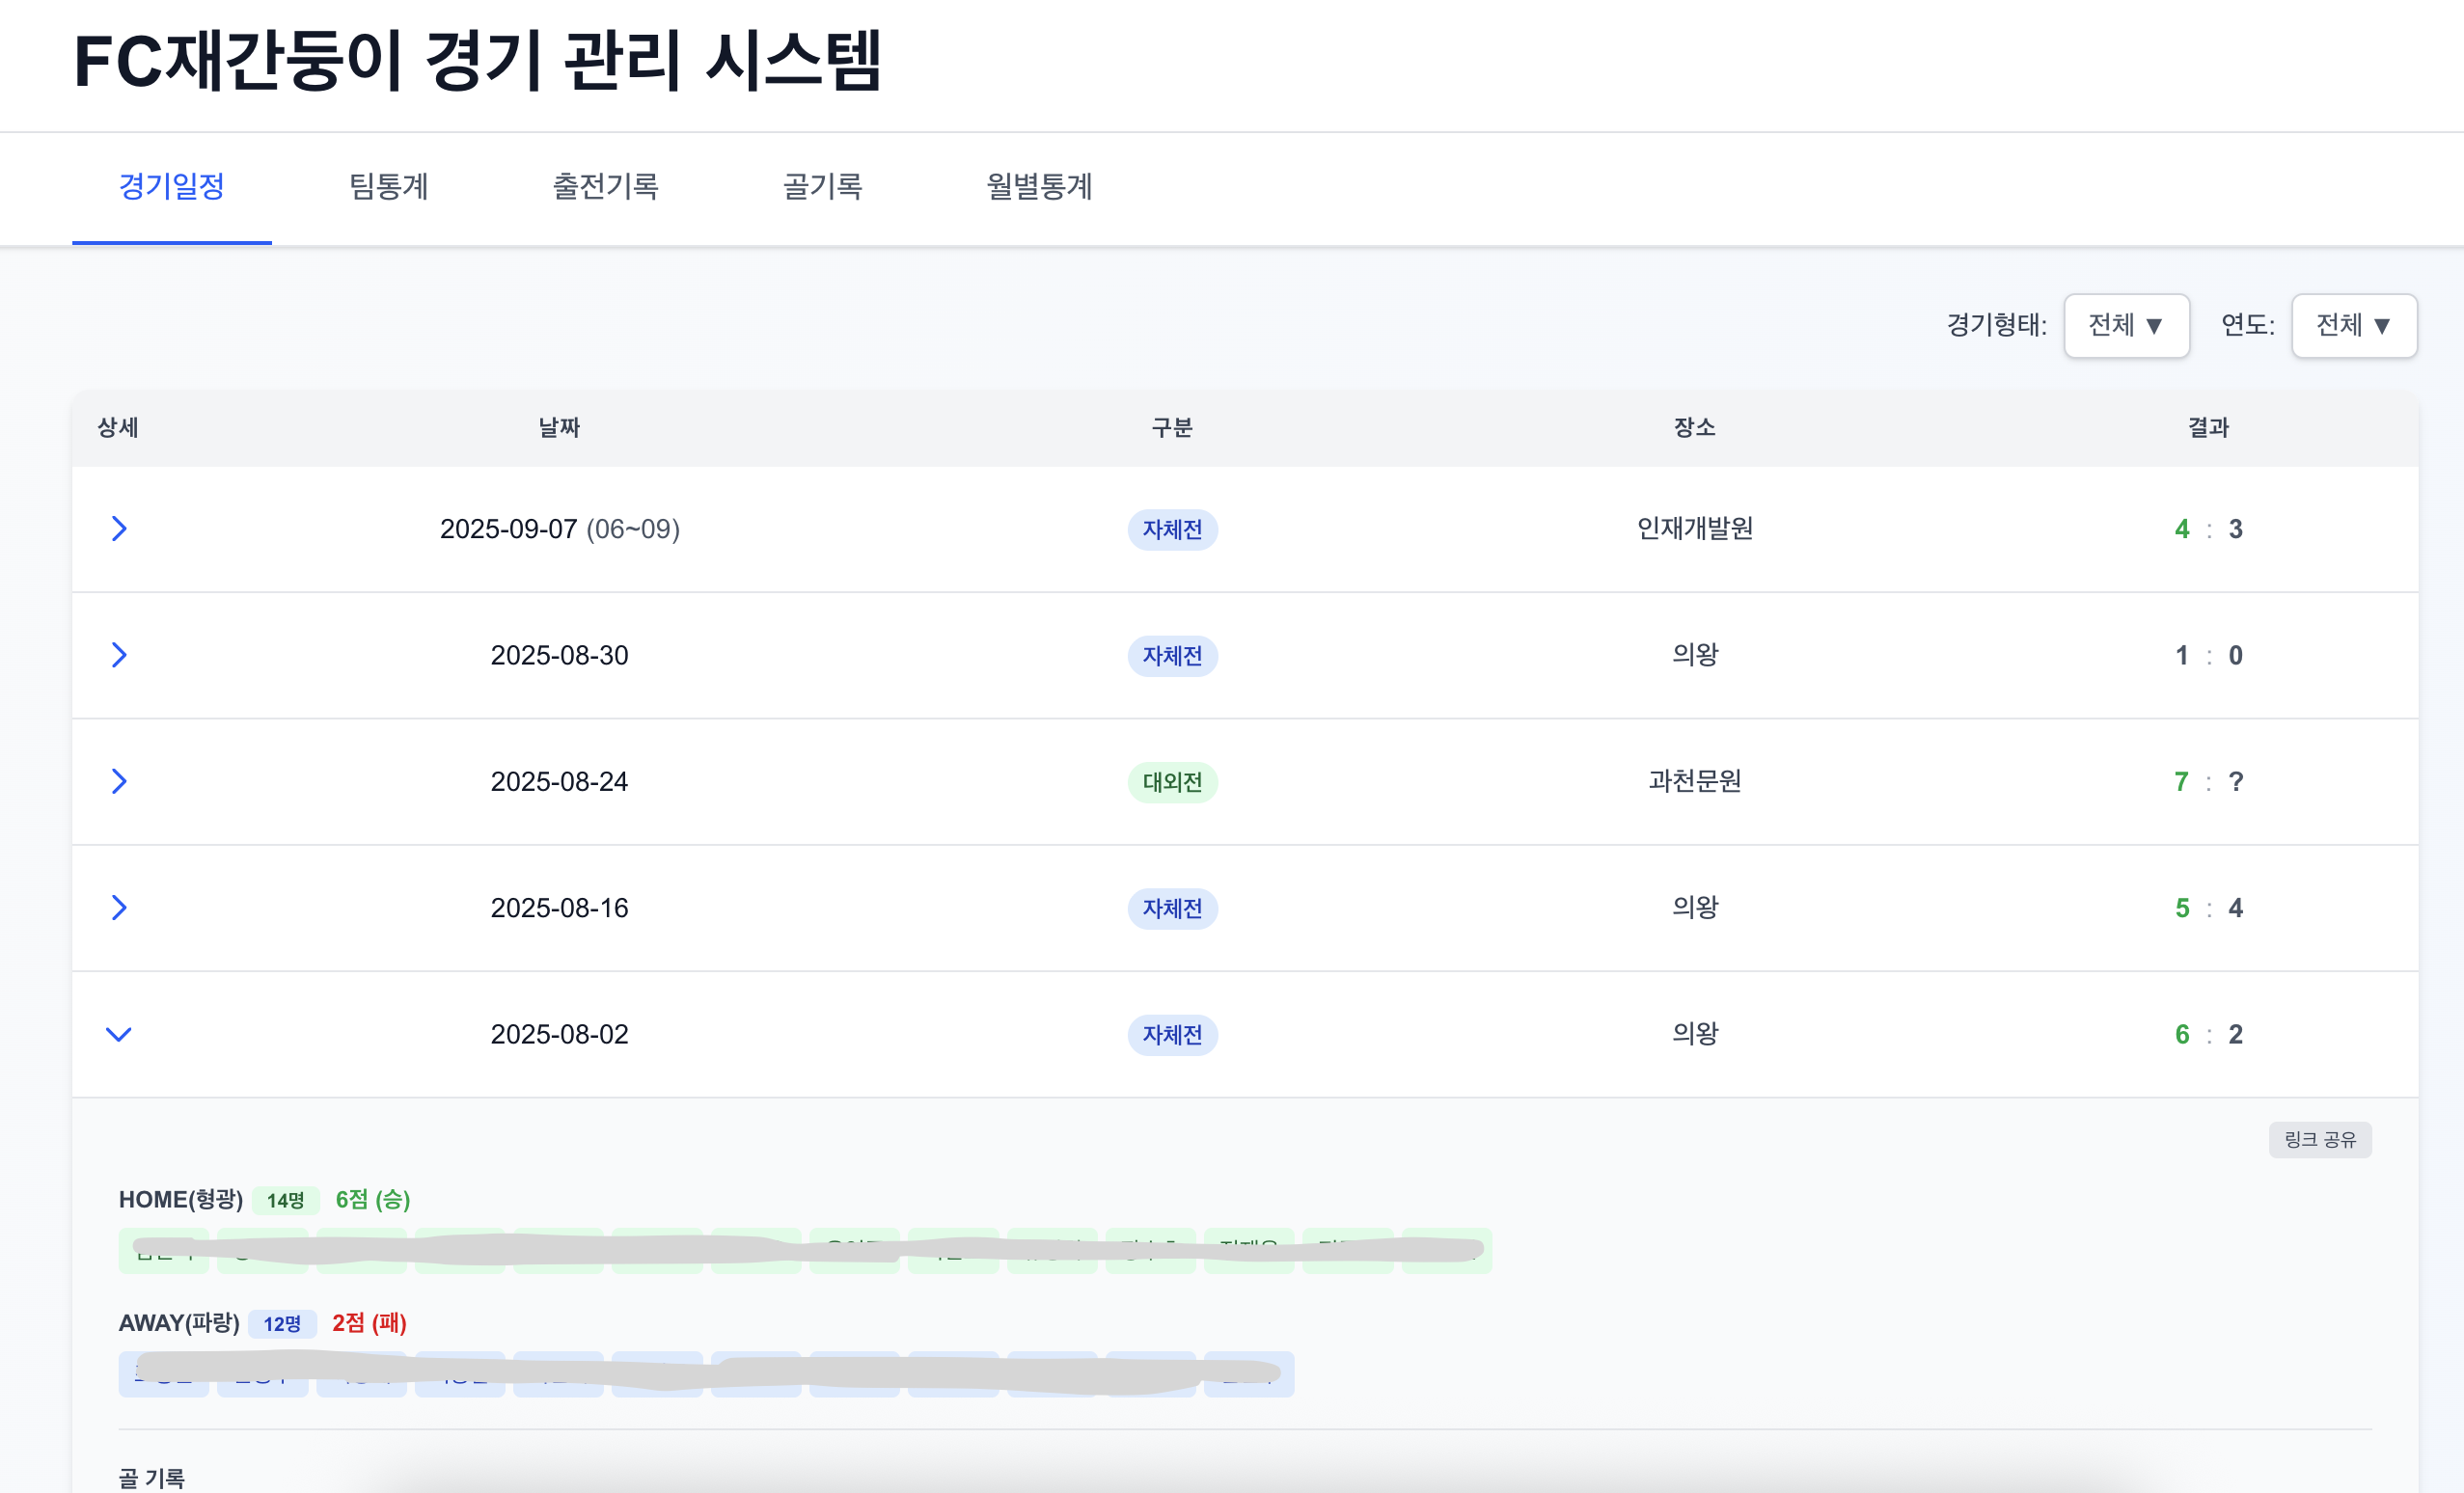Go to the 골기록 tab
The image size is (2464, 1493).
pos(822,187)
